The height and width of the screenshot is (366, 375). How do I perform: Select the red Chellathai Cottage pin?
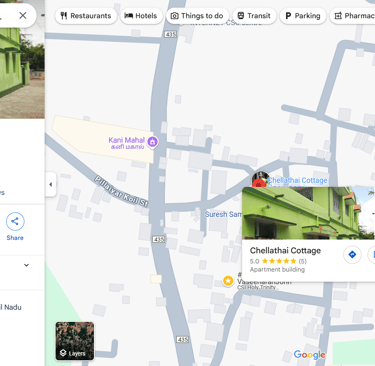259,182
